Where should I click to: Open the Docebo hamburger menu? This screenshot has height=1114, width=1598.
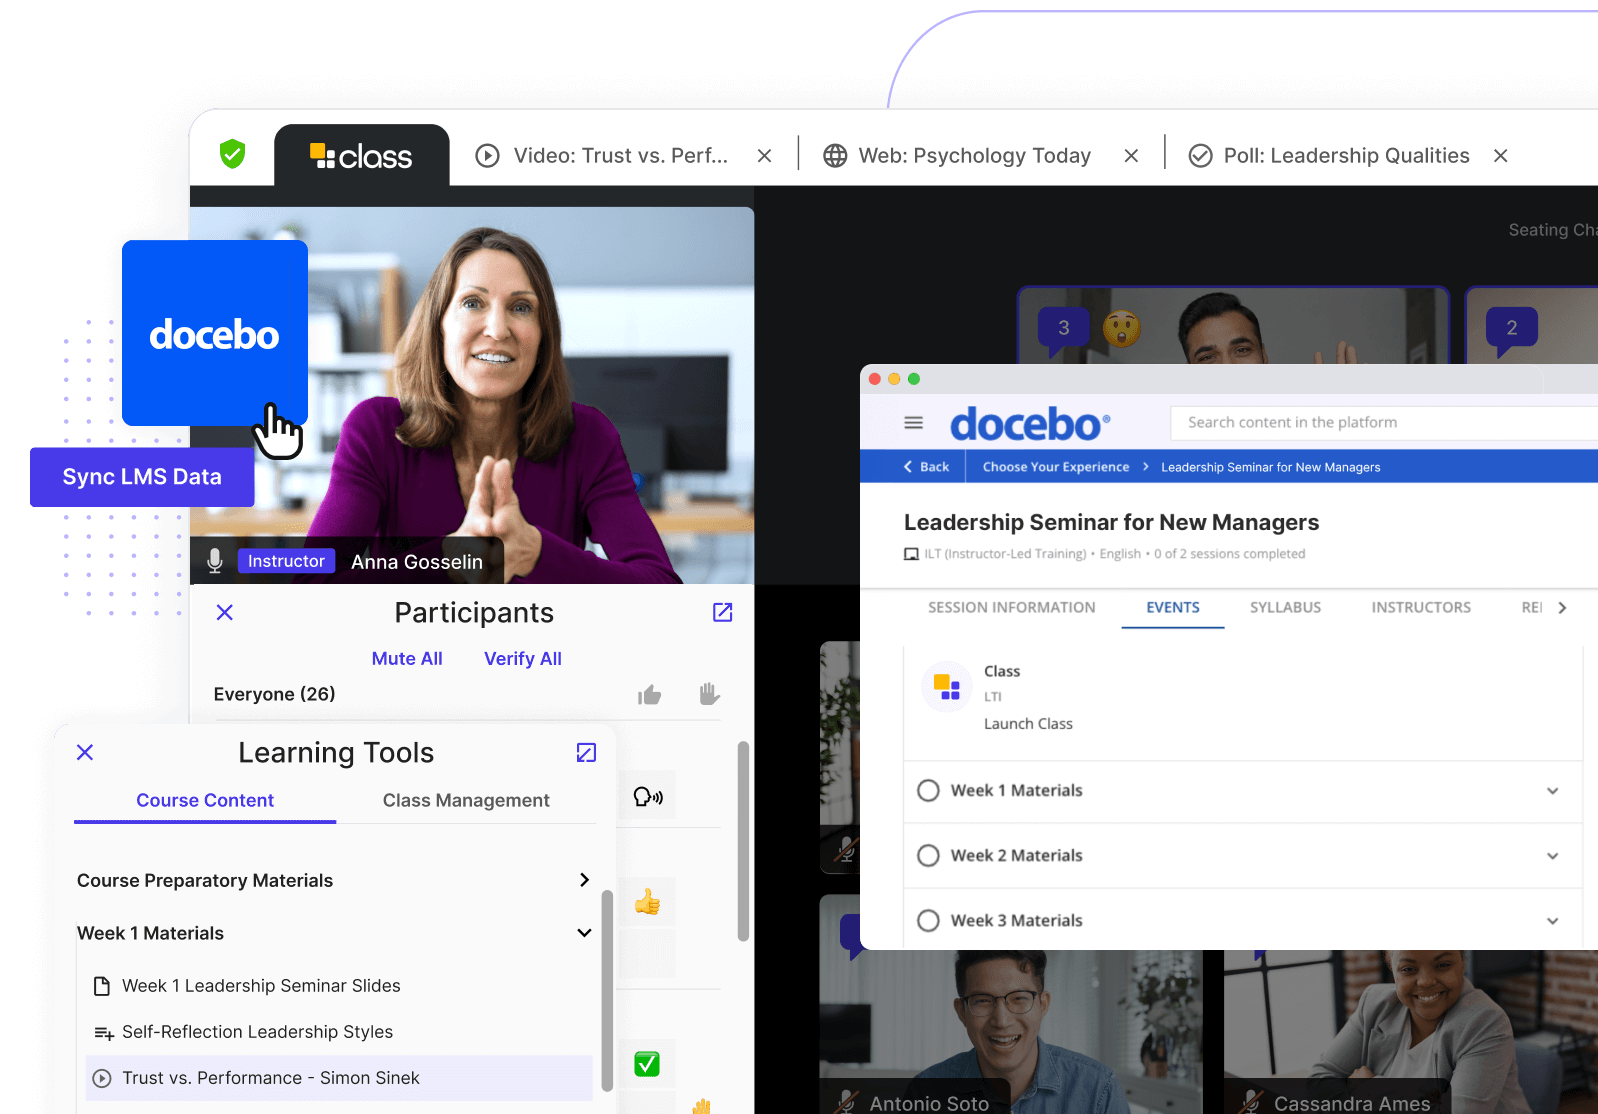pyautogui.click(x=913, y=423)
